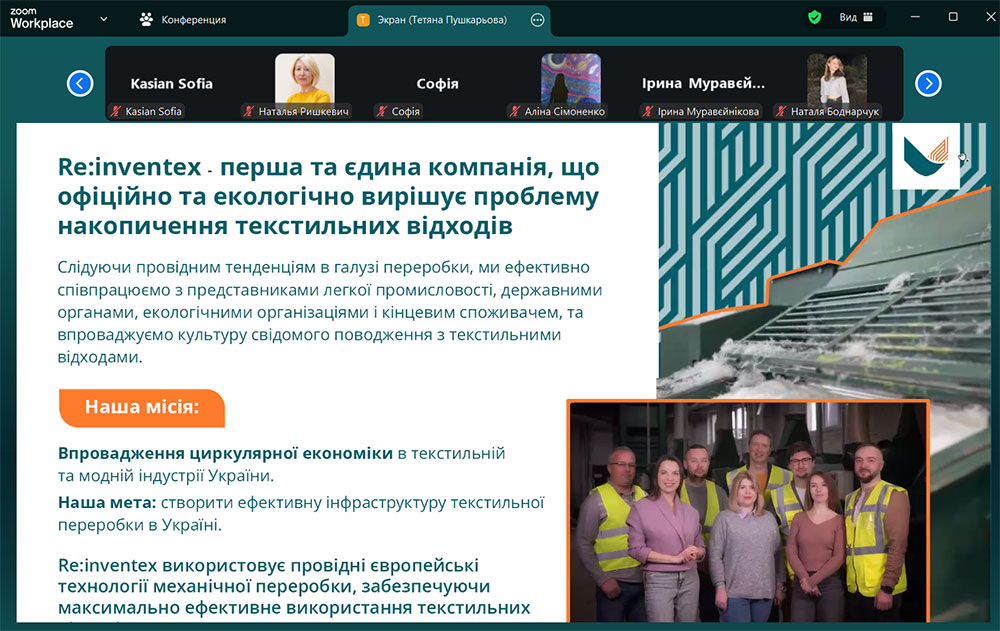The height and width of the screenshot is (631, 1000).
Task: Click the muted mic icon for Наталя Боднарчук
Action: (x=780, y=112)
